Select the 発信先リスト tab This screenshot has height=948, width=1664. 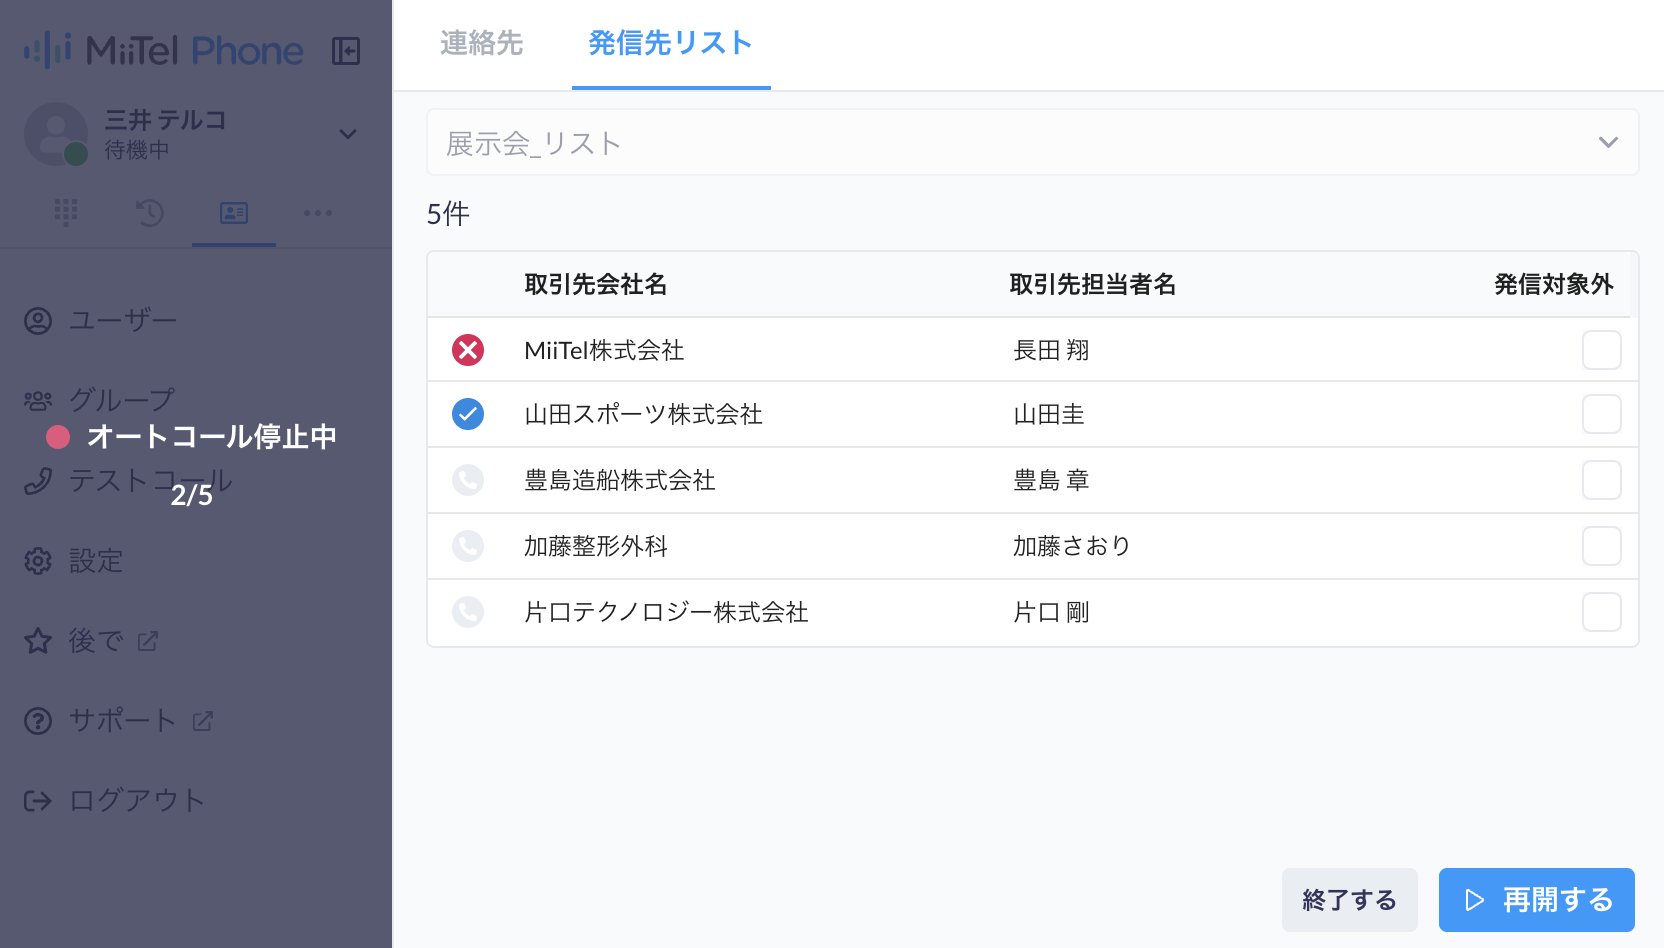(671, 43)
